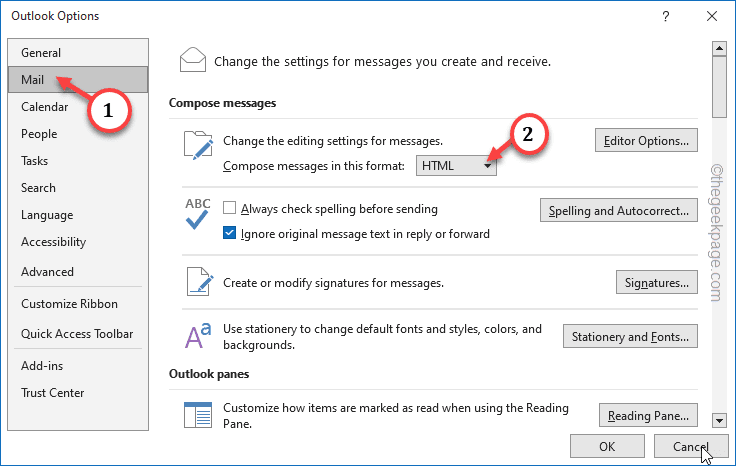Open the compose message format HTML dropdown
736x466 pixels.
(456, 166)
